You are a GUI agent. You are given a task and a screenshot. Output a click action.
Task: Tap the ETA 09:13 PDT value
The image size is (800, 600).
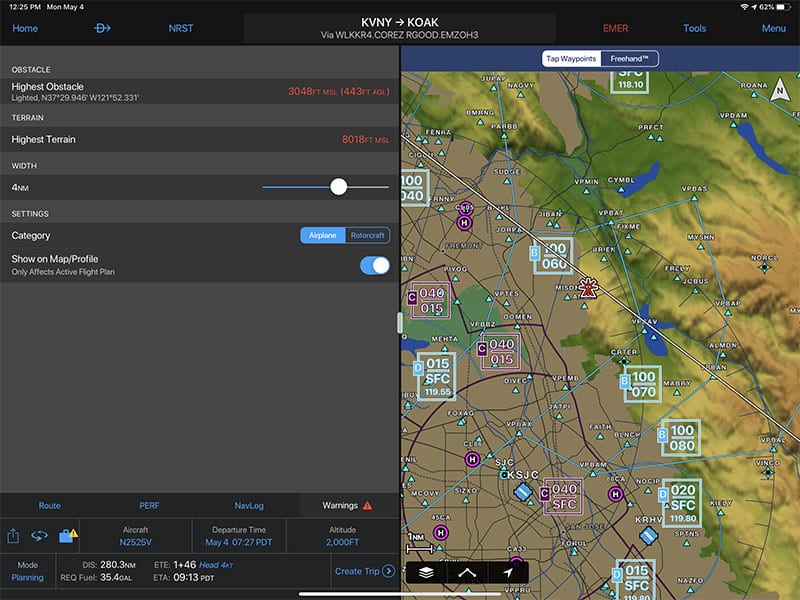click(x=193, y=578)
